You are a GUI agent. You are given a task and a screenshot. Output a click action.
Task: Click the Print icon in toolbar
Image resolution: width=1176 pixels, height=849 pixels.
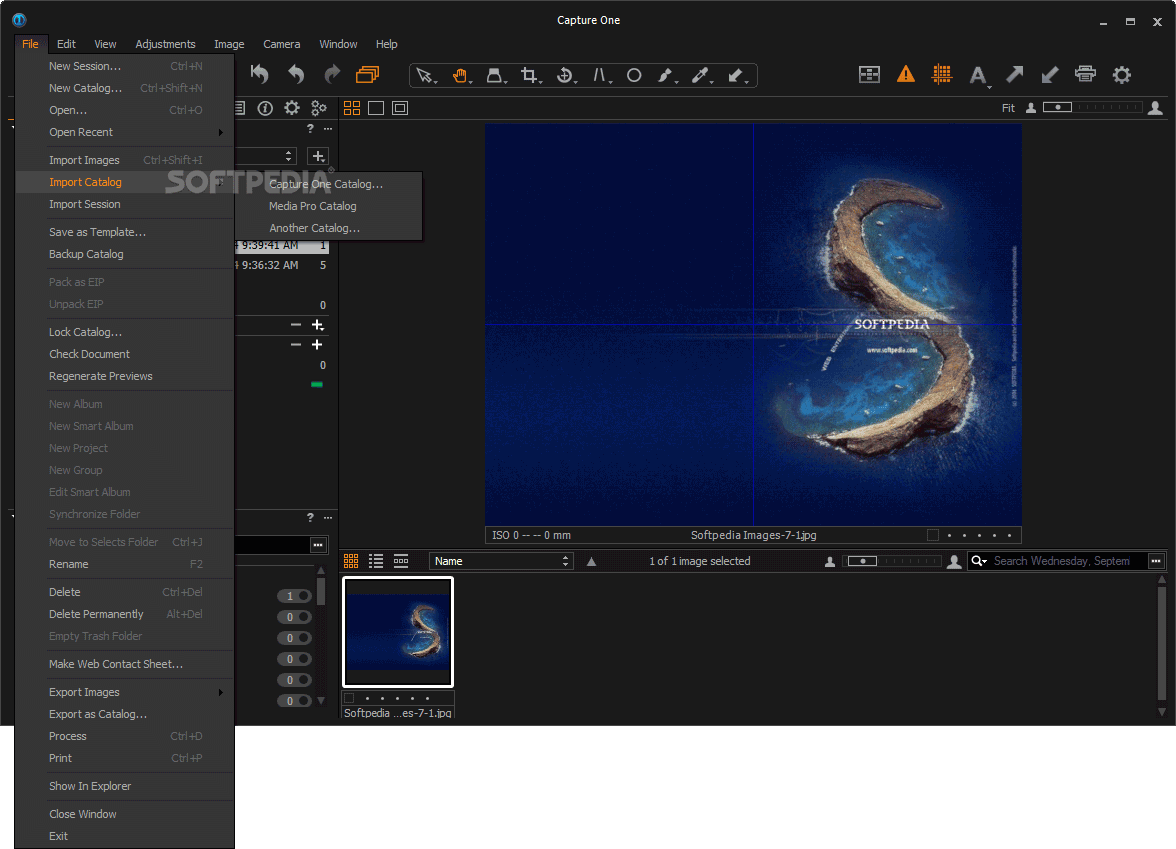click(x=1085, y=74)
